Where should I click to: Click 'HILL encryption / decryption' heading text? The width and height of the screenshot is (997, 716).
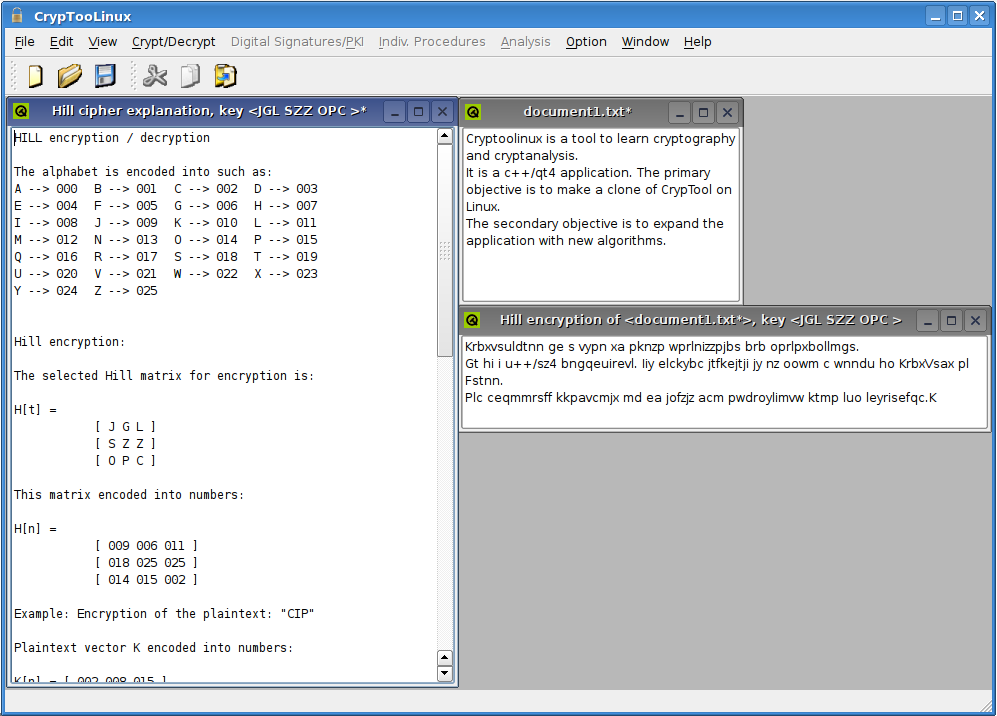coord(112,138)
